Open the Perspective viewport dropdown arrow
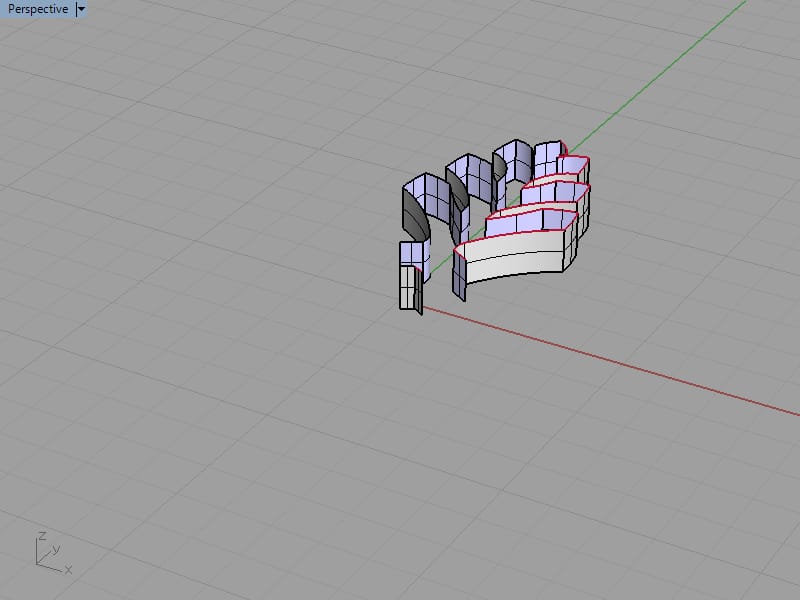The height and width of the screenshot is (600, 800). click(81, 9)
